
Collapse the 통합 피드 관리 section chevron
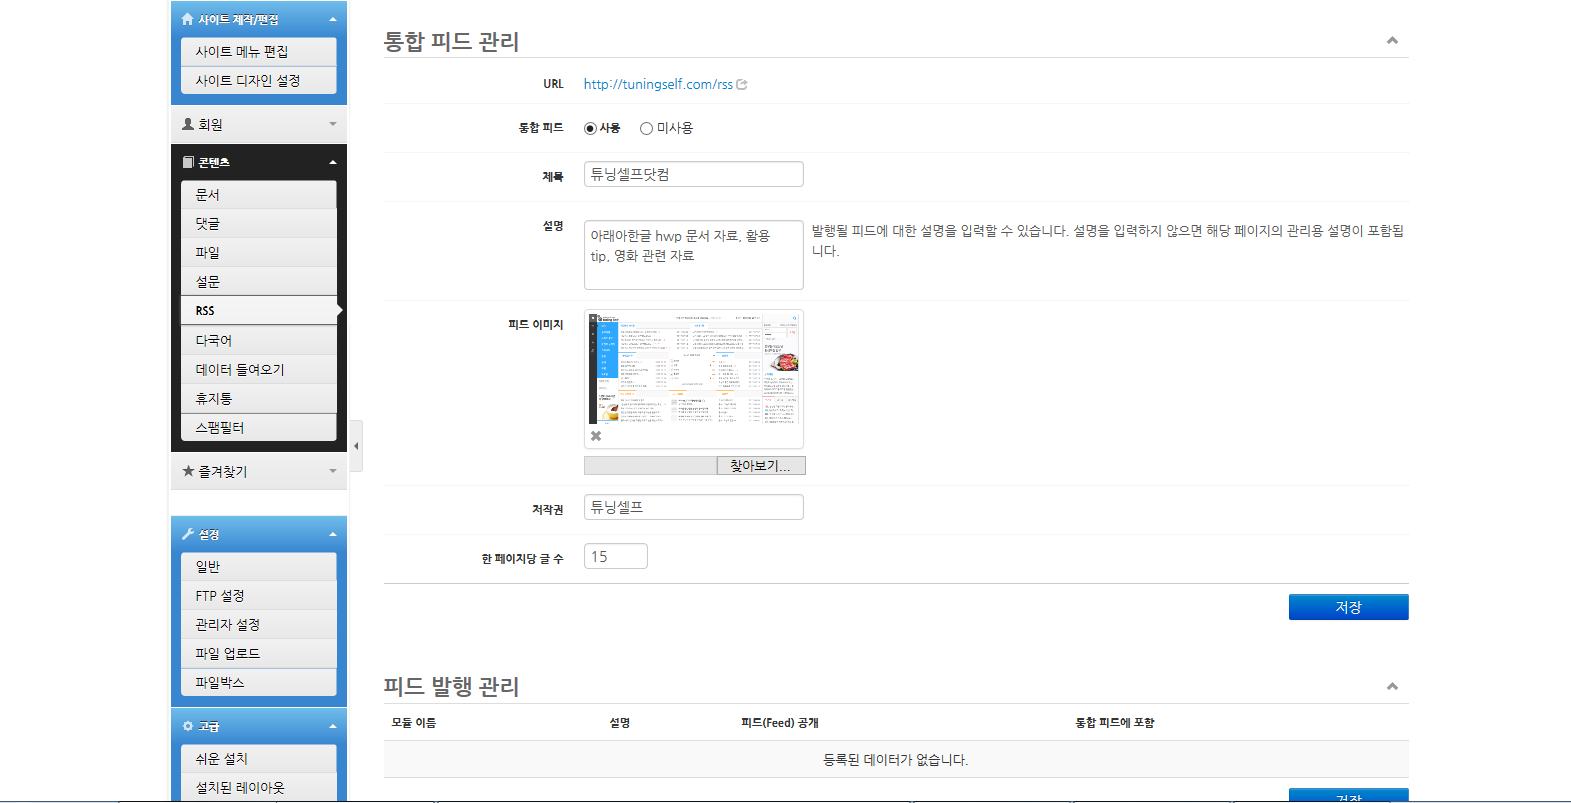point(1392,41)
